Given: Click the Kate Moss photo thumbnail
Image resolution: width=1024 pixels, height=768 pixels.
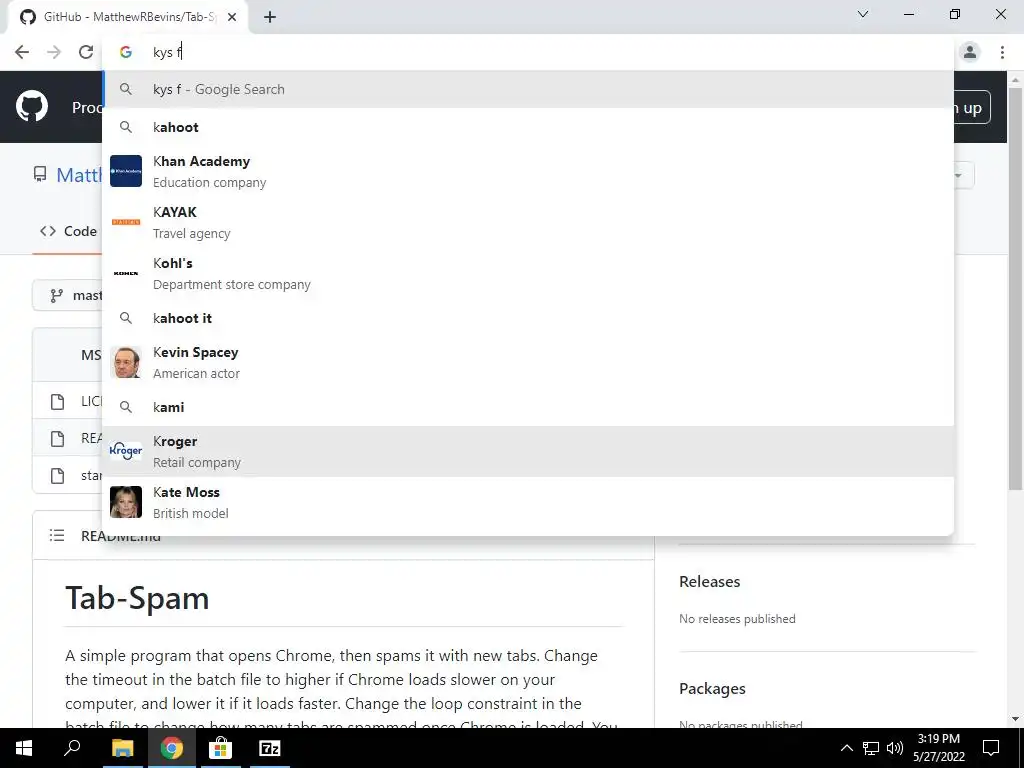Looking at the screenshot, I should [126, 502].
